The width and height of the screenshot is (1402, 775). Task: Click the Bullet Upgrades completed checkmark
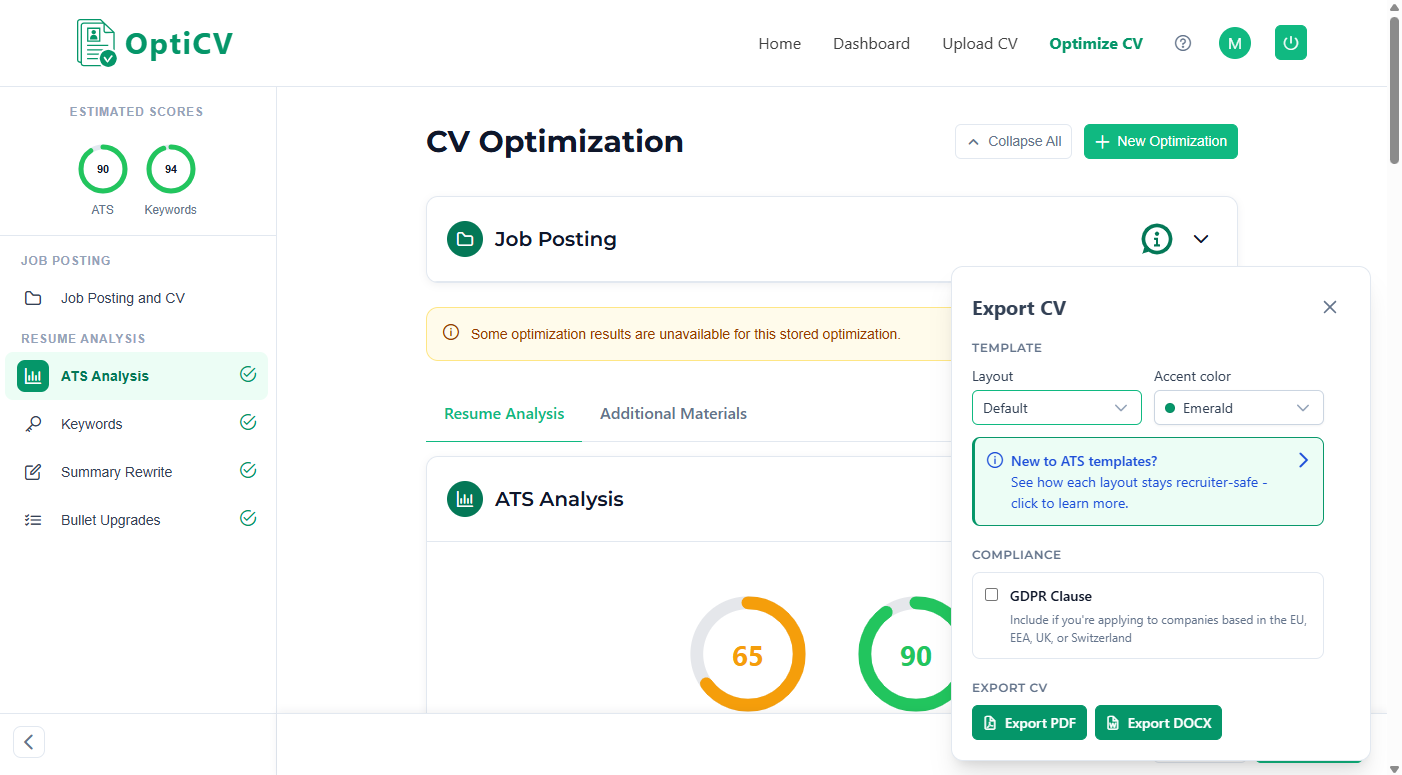point(248,518)
